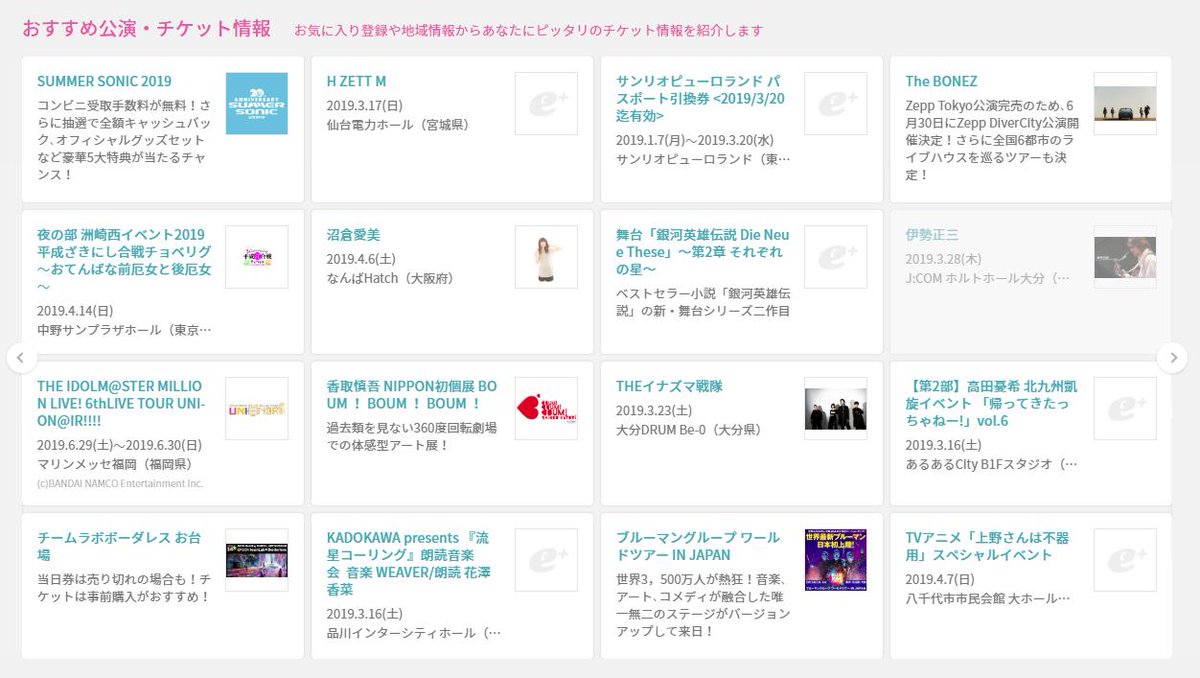Show previous recommendations with left arrow
The width and height of the screenshot is (1200, 678).
tap(22, 357)
